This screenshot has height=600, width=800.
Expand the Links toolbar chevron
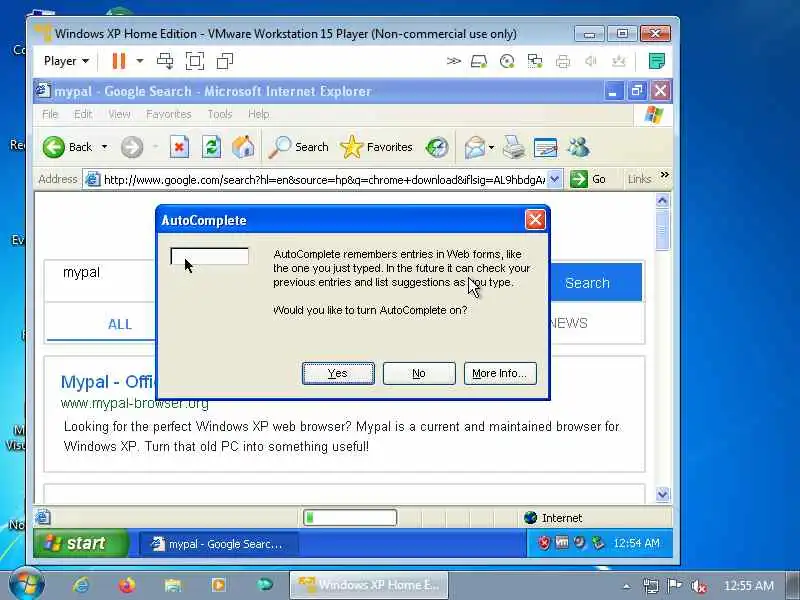click(x=664, y=175)
